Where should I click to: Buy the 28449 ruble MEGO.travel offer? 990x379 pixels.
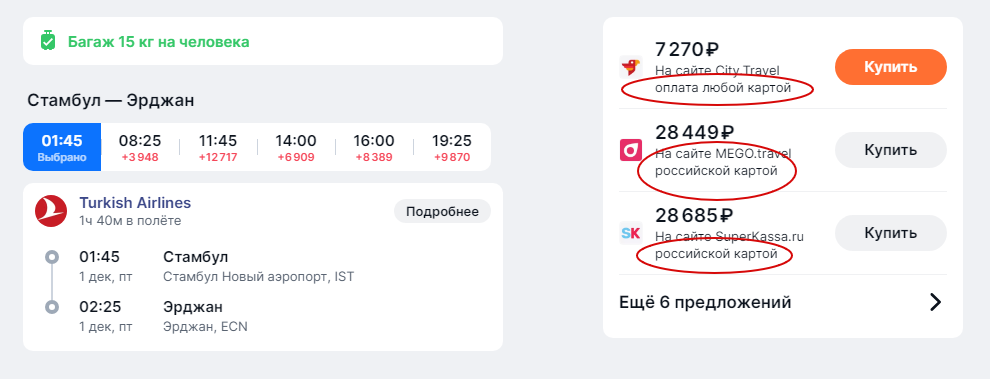click(x=890, y=150)
